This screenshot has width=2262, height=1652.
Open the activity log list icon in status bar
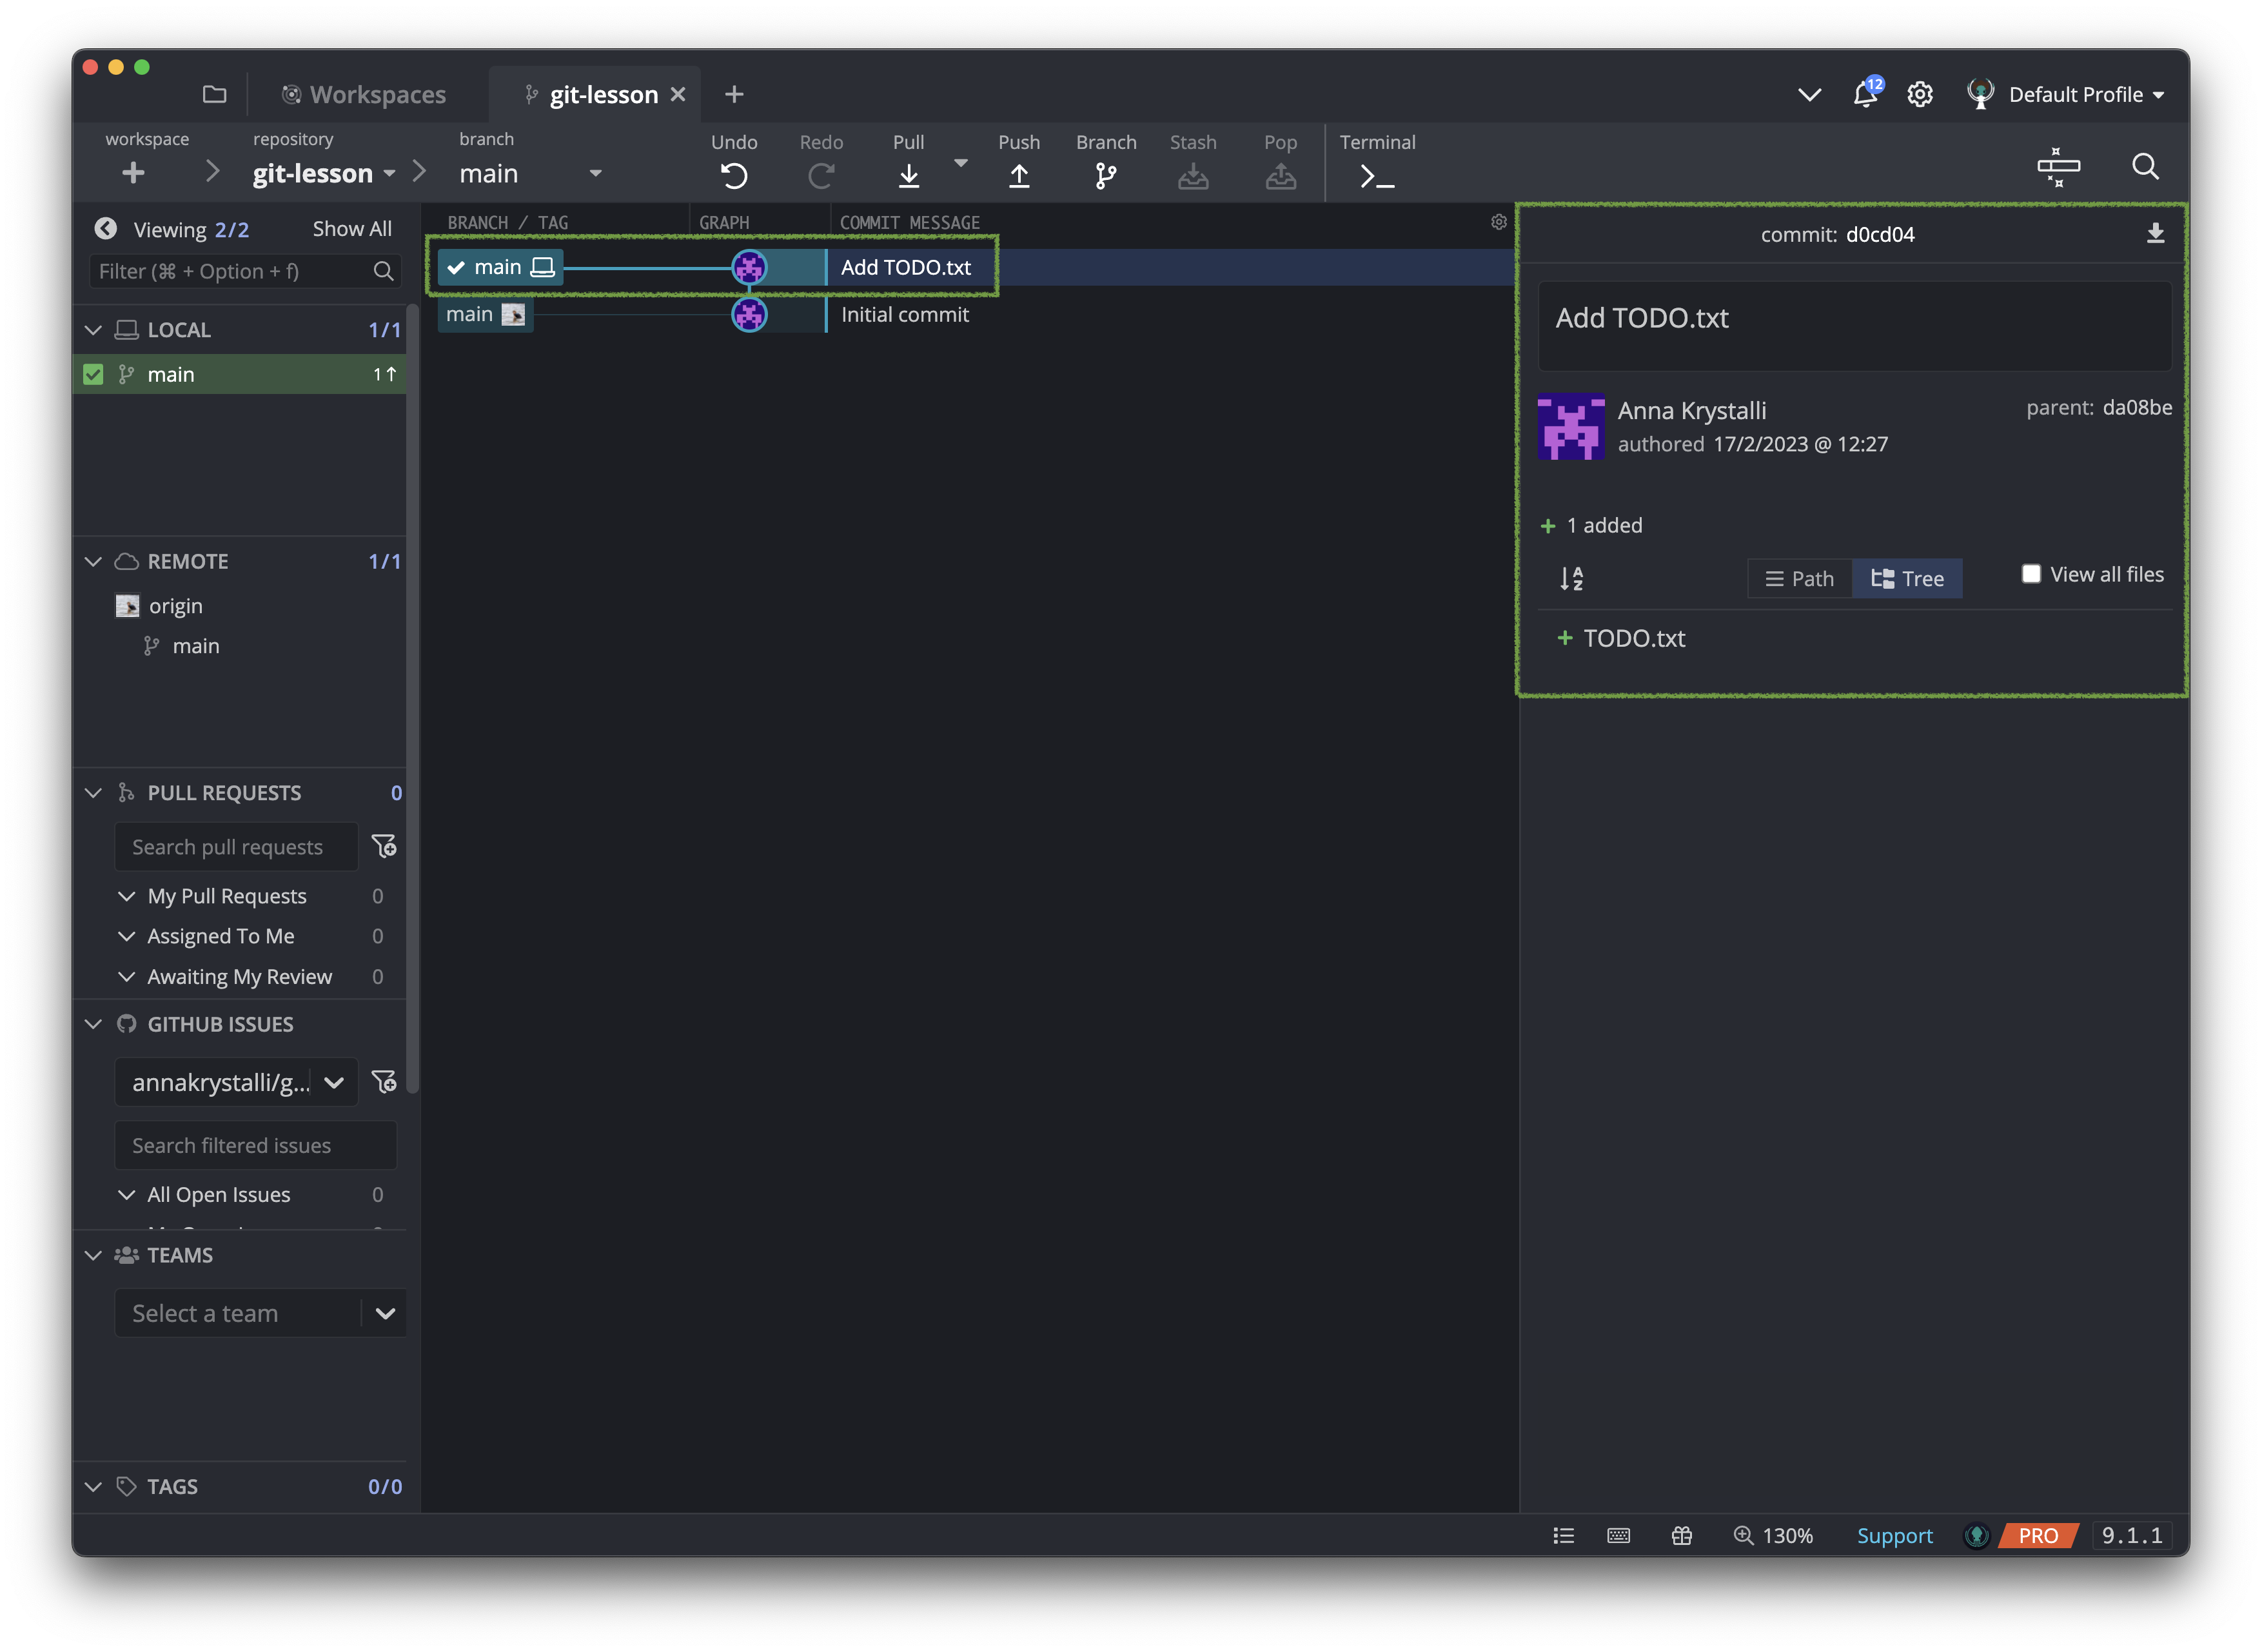tap(1563, 1535)
